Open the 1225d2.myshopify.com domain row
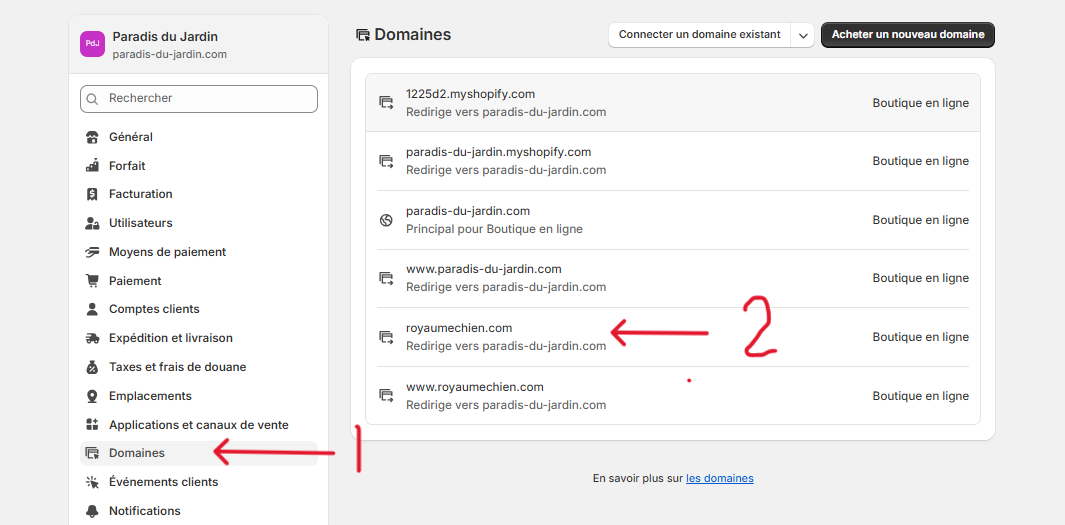 click(x=673, y=103)
